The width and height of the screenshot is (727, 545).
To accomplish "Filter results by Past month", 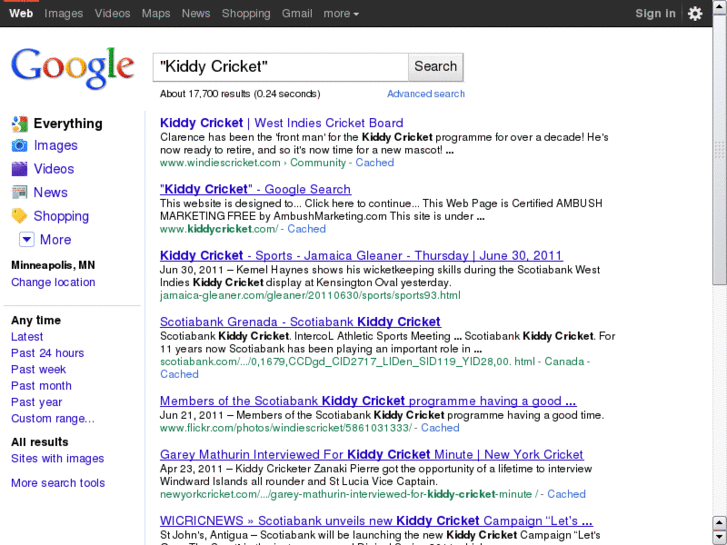I will (x=41, y=385).
